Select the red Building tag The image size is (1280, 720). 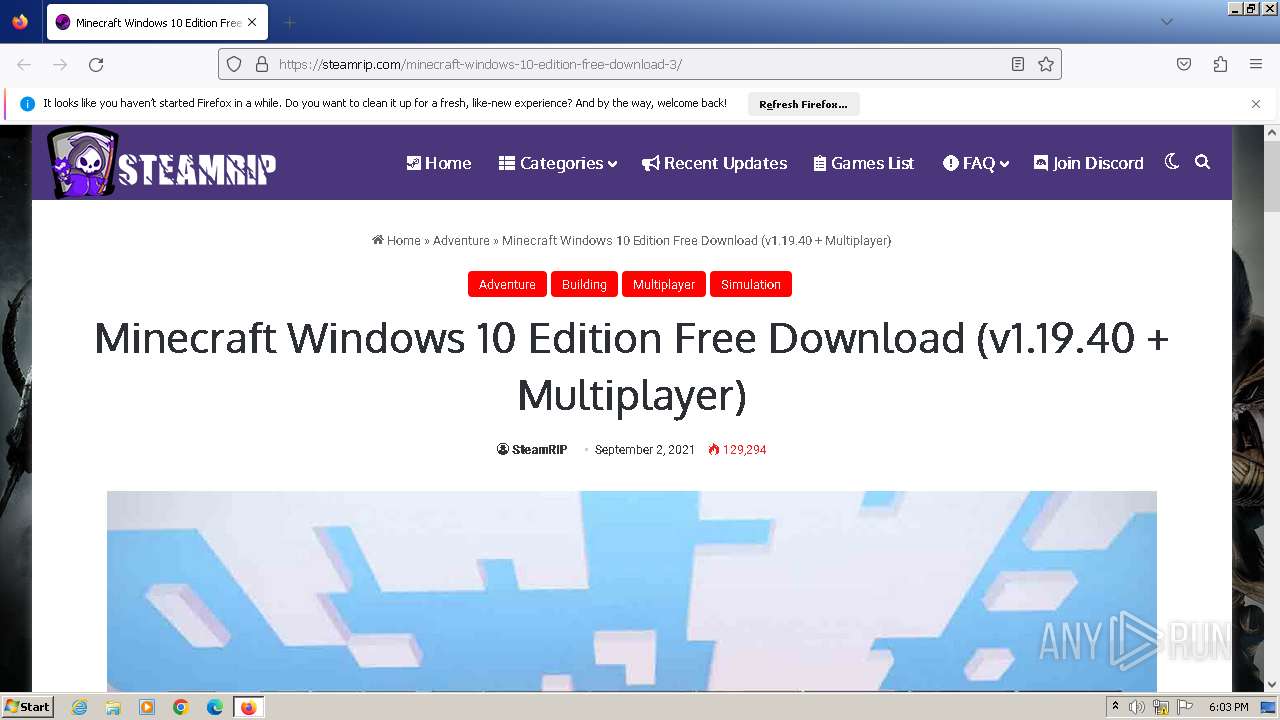[584, 285]
